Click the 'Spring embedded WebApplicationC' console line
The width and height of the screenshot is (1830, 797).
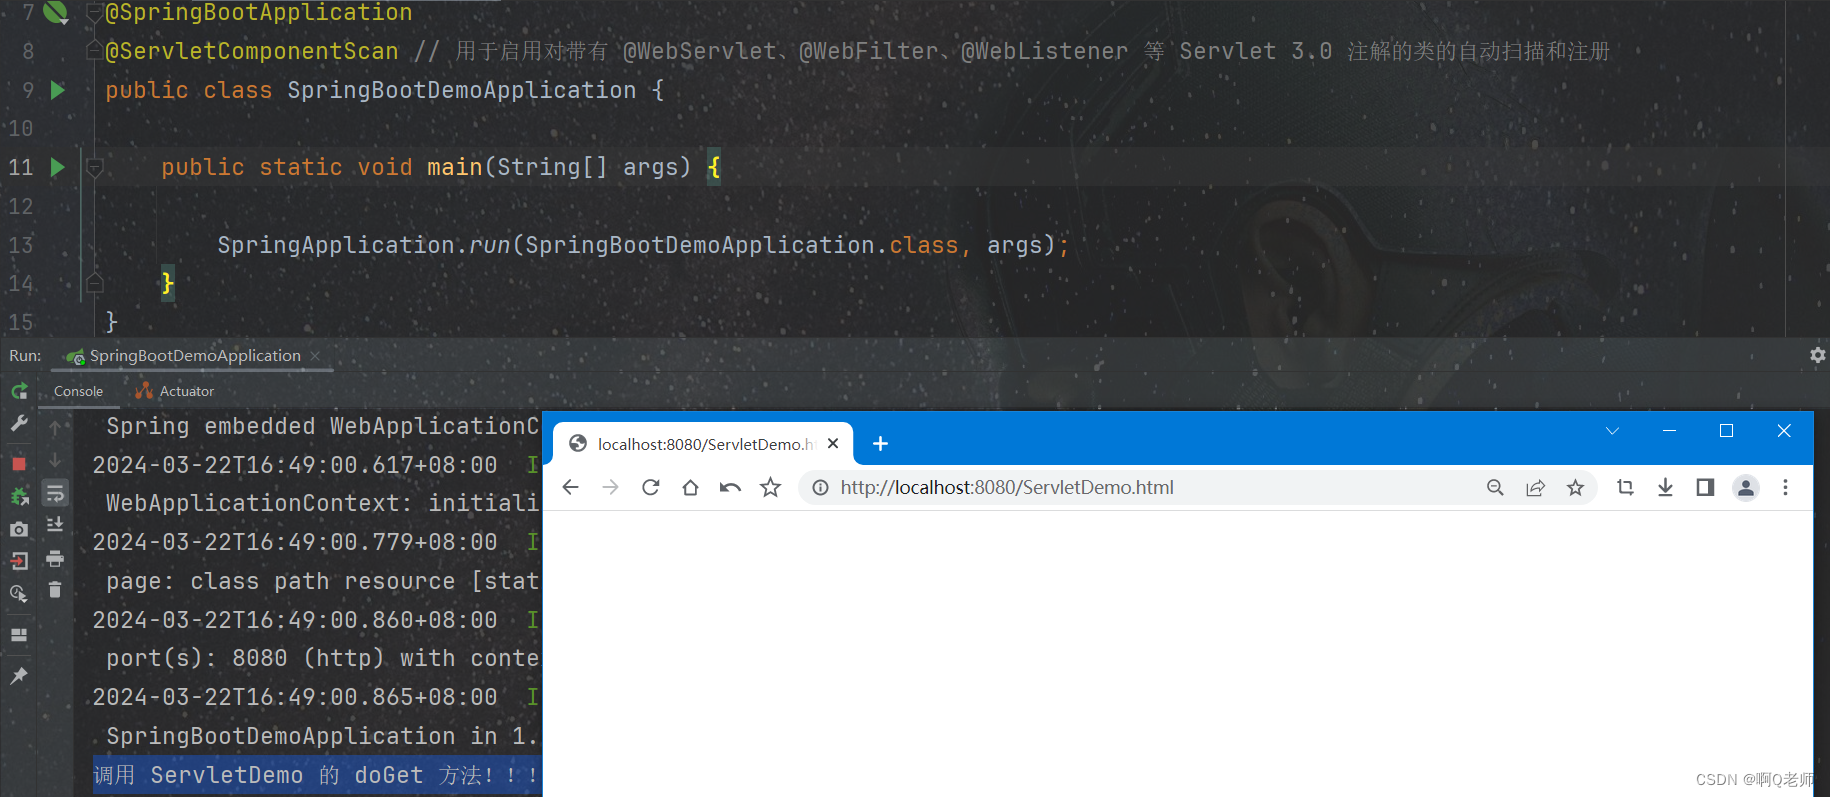[x=322, y=426]
